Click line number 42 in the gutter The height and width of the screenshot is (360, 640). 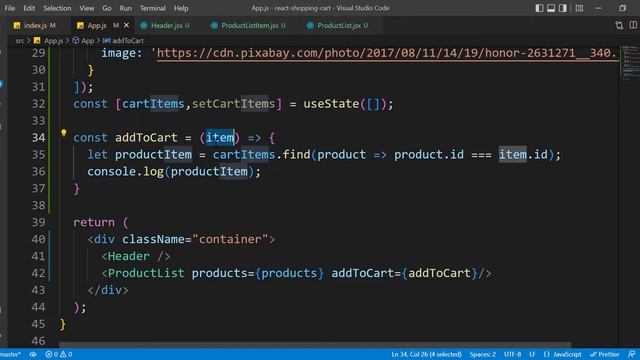tap(38, 273)
